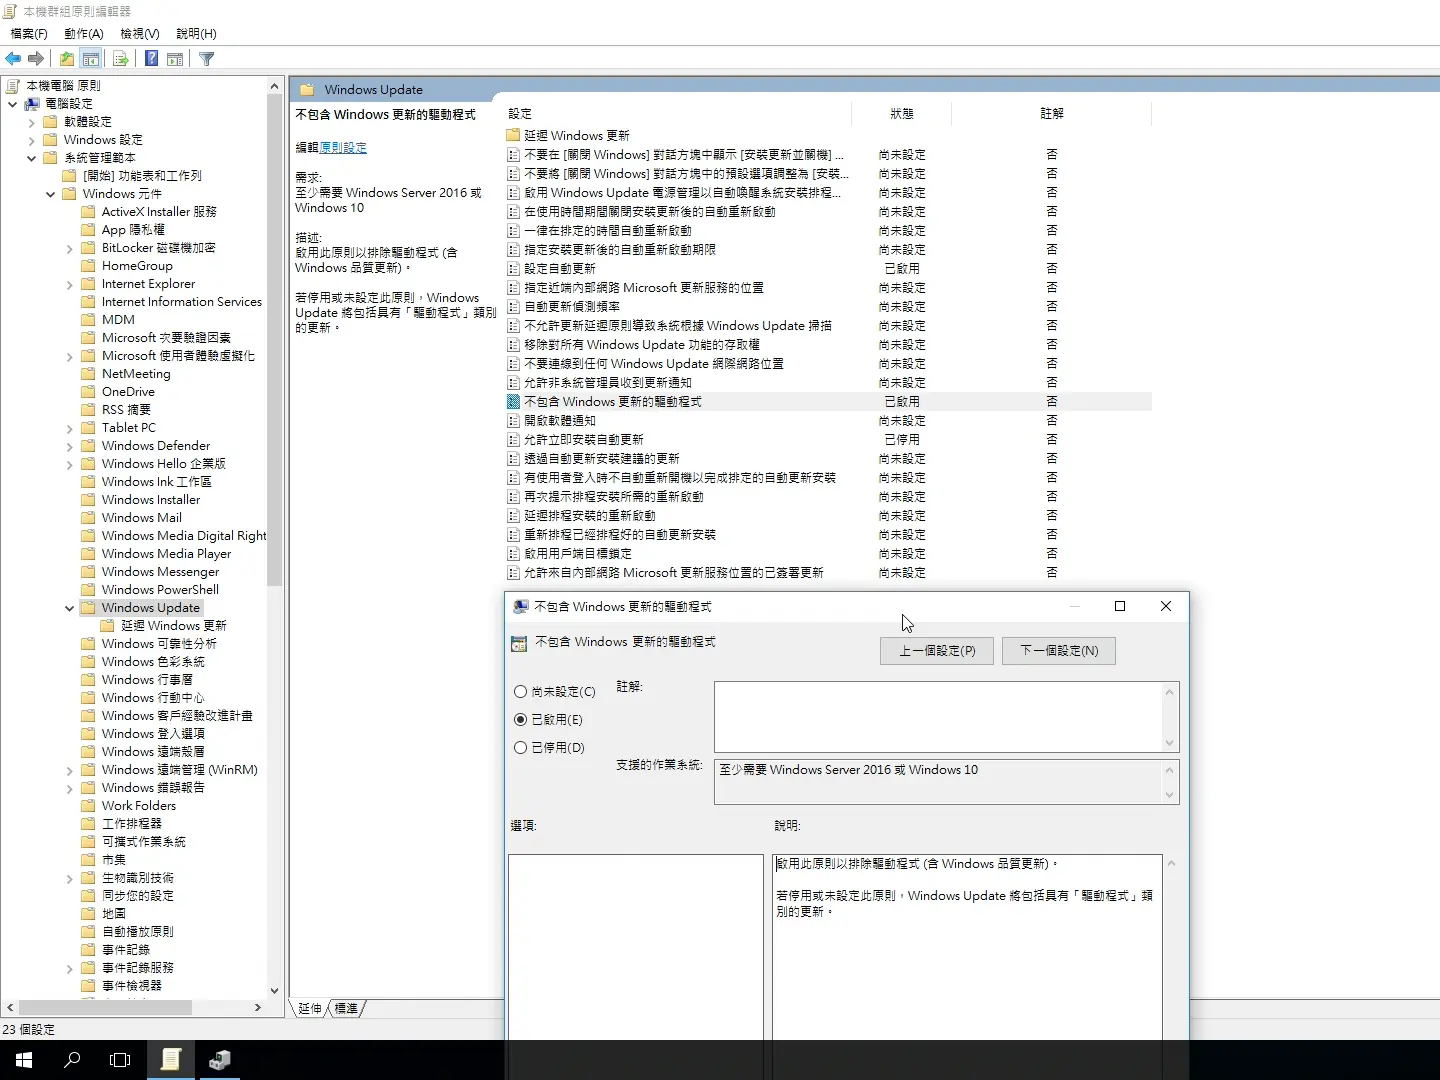Toggle Show/Hide Console Tree toolbar icon
The height and width of the screenshot is (1080, 1440).
(x=91, y=59)
